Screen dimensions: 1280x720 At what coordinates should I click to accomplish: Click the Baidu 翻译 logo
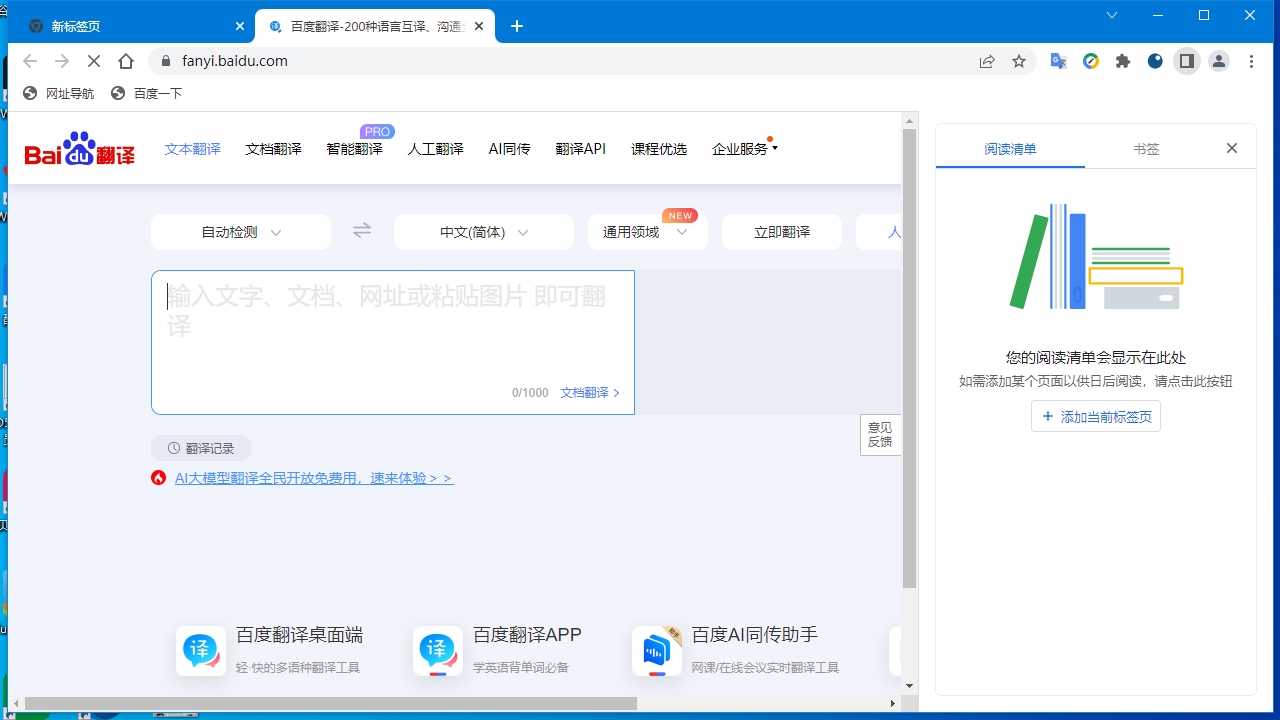(79, 148)
